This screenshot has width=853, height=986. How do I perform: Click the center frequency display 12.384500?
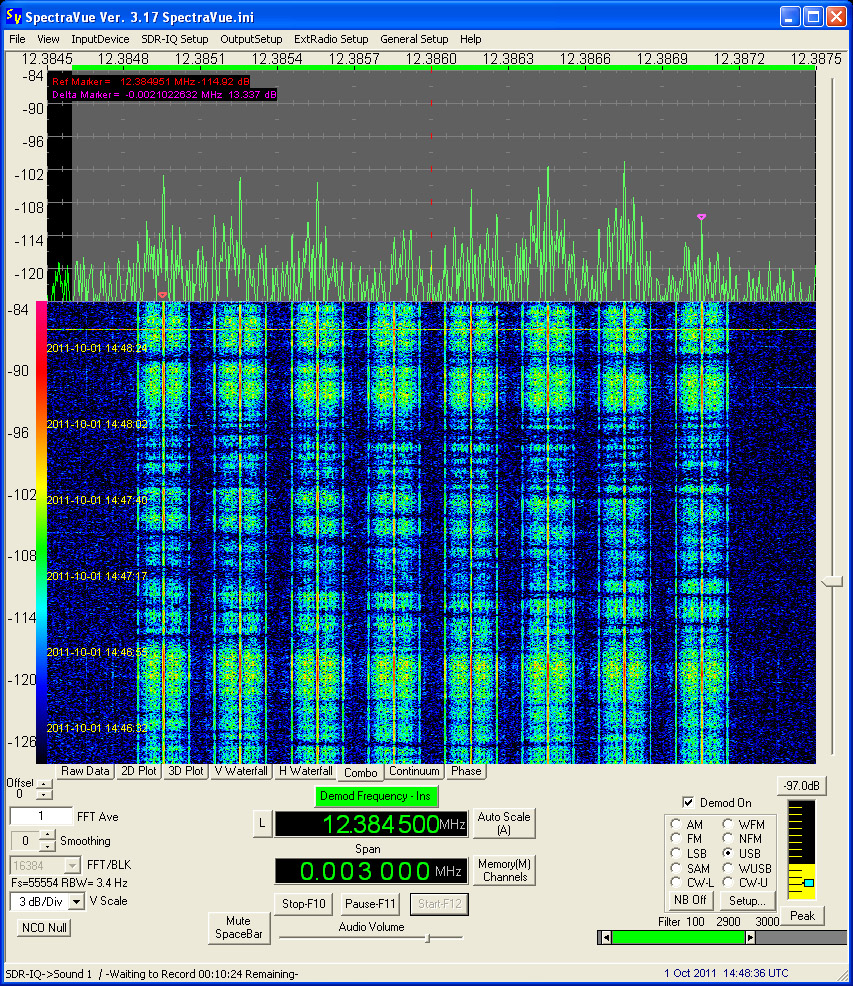tap(372, 824)
